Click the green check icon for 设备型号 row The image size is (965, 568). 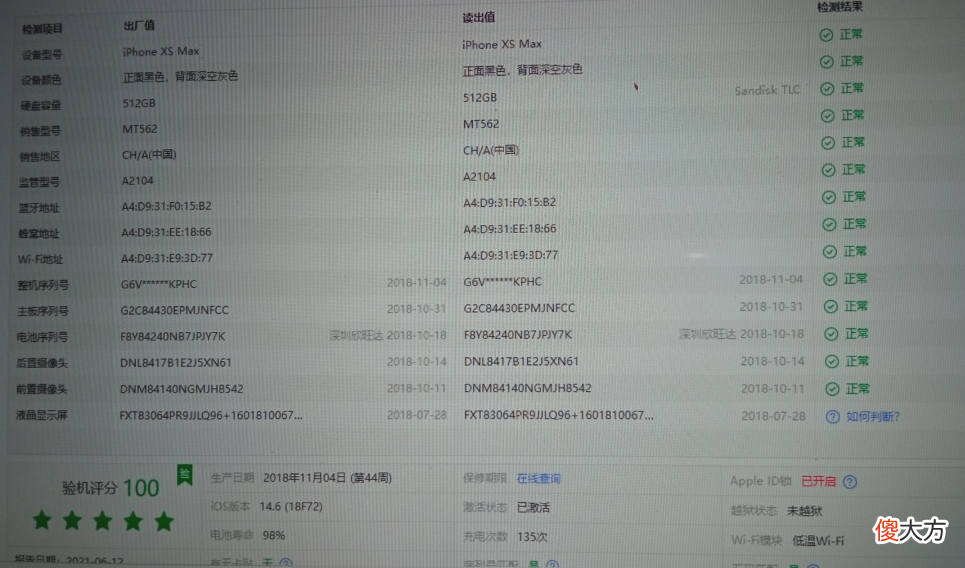click(826, 35)
